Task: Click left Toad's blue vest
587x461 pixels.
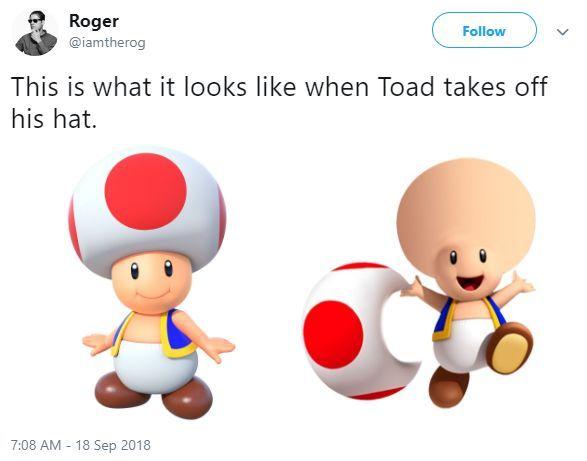Action: [x=177, y=333]
